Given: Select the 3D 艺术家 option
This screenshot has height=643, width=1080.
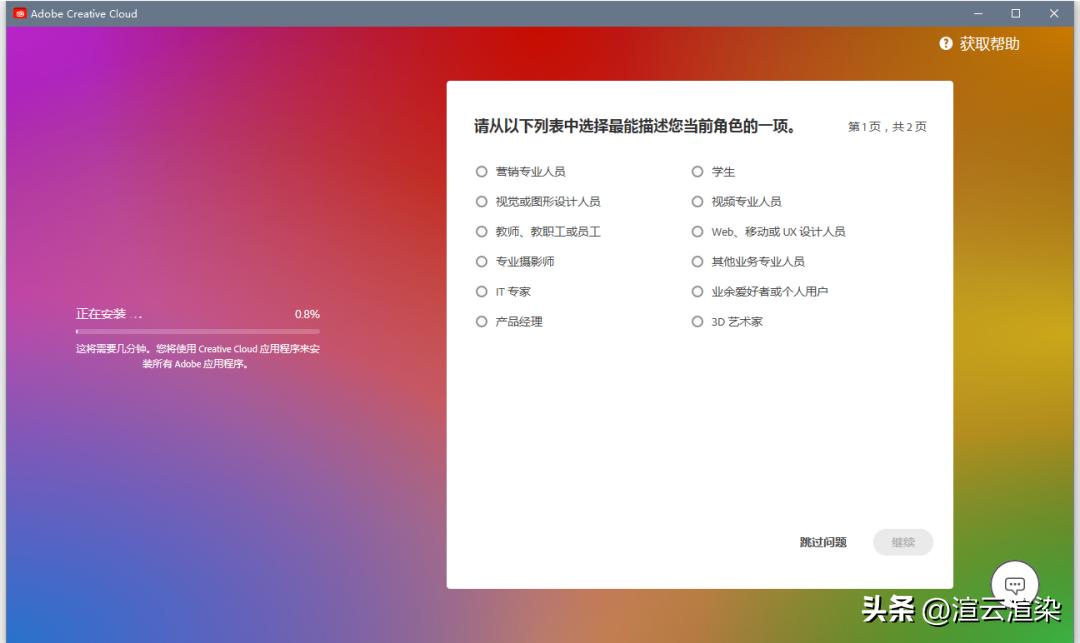Looking at the screenshot, I should [697, 321].
